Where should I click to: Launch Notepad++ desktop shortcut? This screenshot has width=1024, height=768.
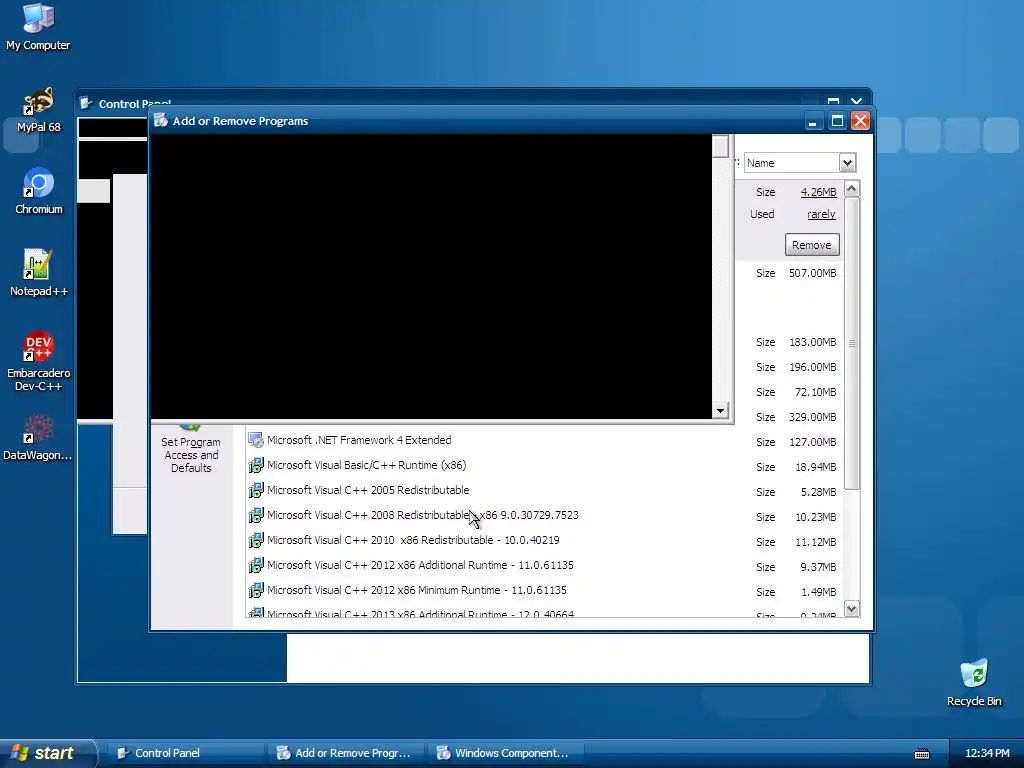tap(39, 274)
